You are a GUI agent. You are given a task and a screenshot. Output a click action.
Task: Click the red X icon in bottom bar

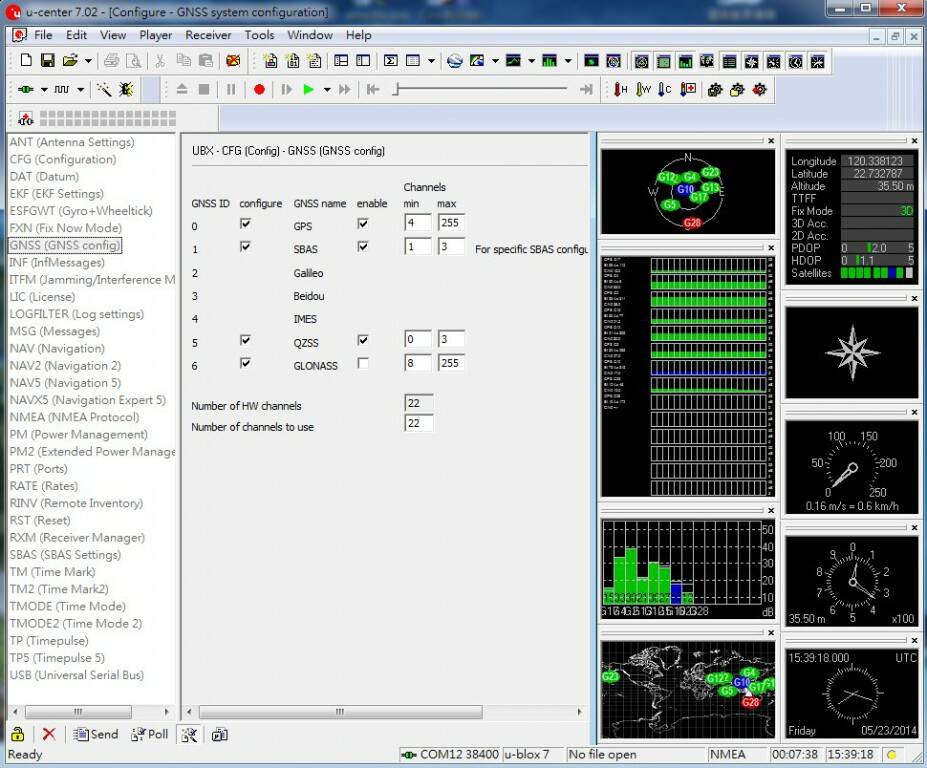(48, 735)
